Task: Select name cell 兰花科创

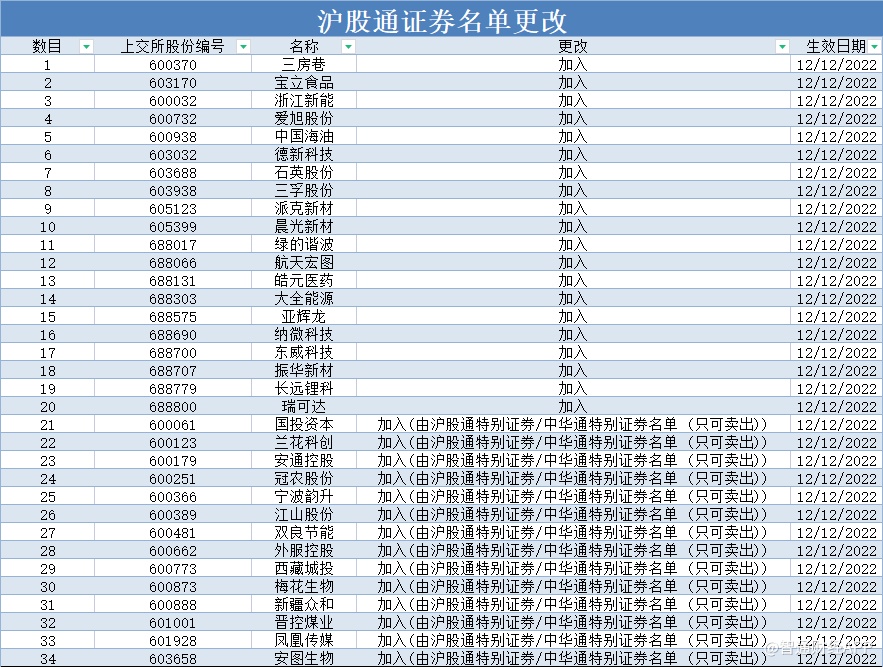Action: pos(304,443)
